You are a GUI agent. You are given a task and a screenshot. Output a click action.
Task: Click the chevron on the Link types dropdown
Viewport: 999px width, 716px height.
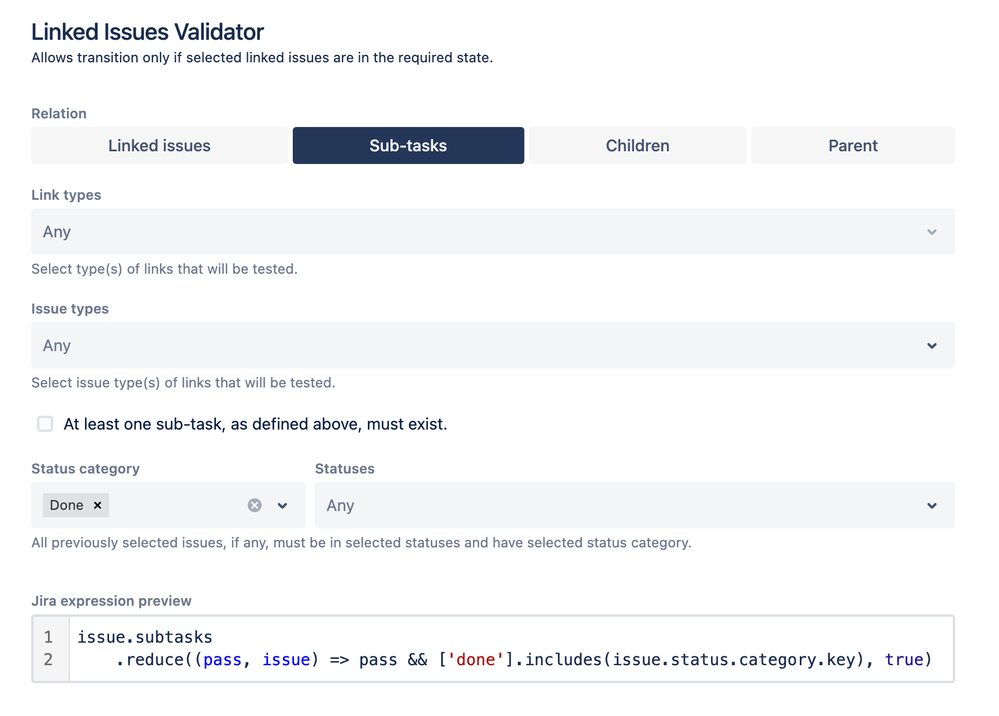point(932,231)
